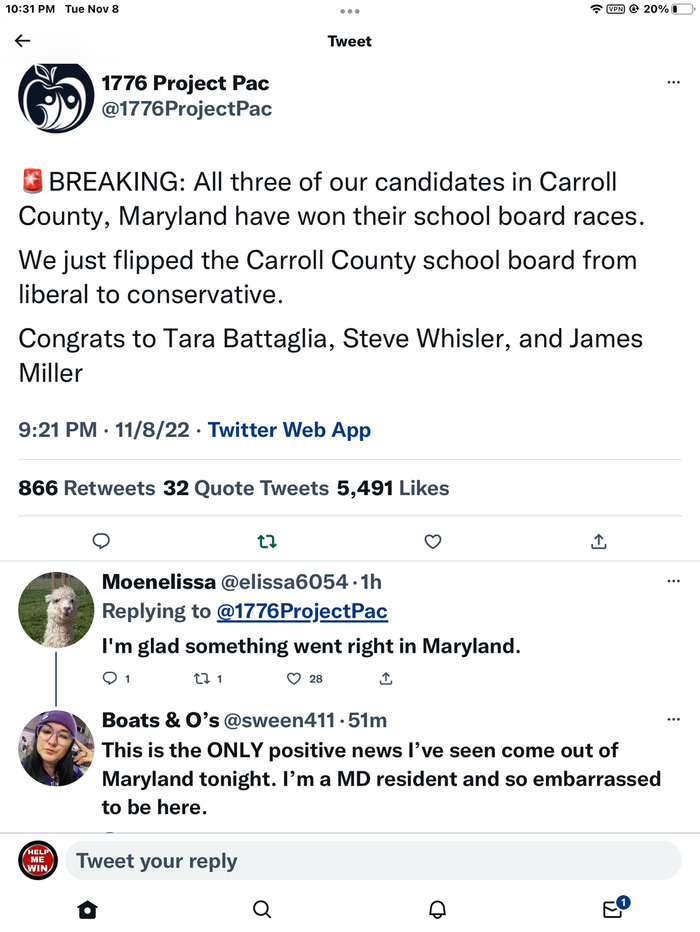Tap the back arrow to leave tweet
The width and height of the screenshot is (700, 932).
(x=23, y=41)
